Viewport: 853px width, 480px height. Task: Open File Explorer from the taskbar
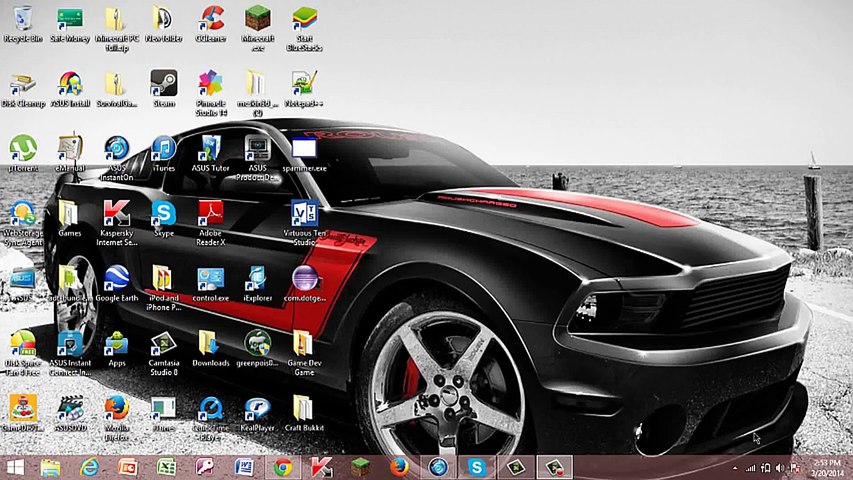click(51, 467)
